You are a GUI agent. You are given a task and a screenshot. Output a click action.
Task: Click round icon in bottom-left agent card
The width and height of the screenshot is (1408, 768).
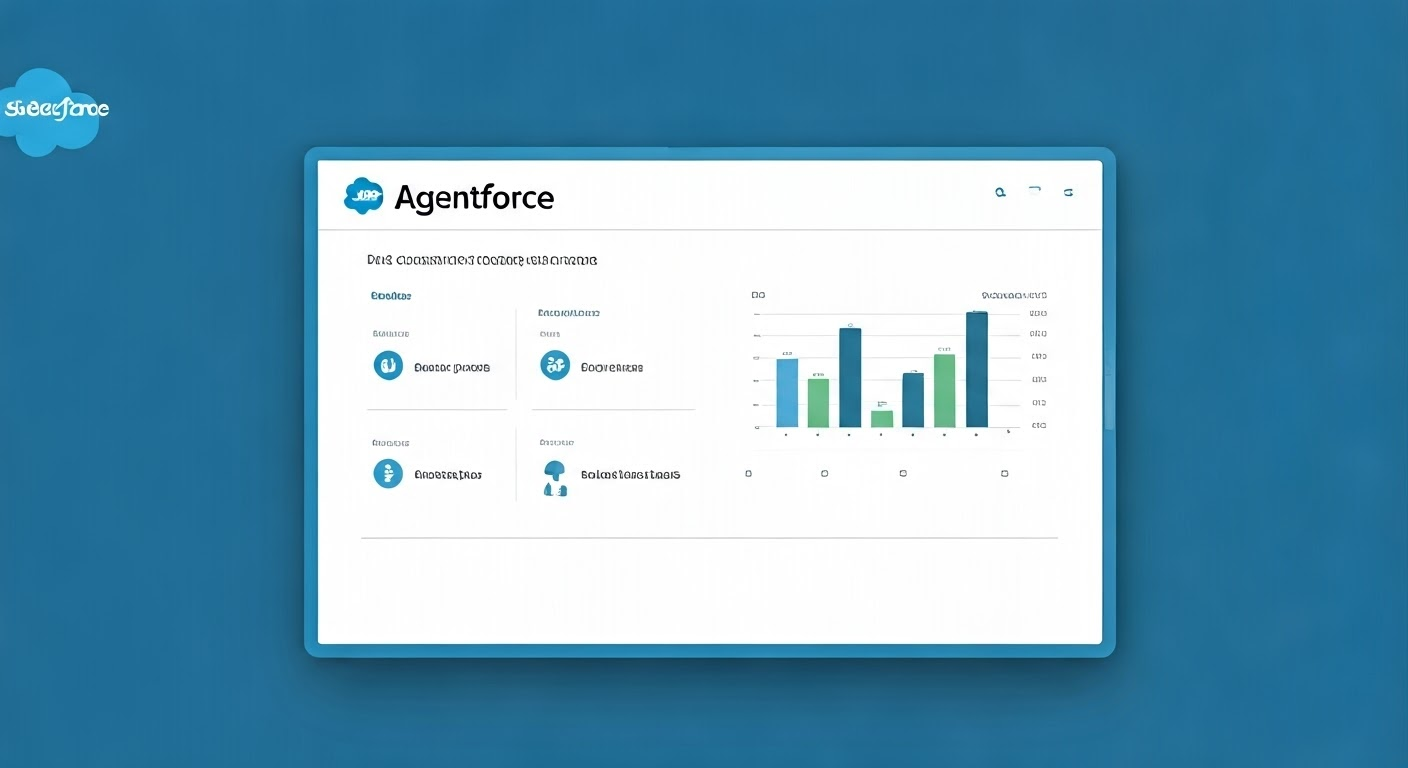[388, 473]
